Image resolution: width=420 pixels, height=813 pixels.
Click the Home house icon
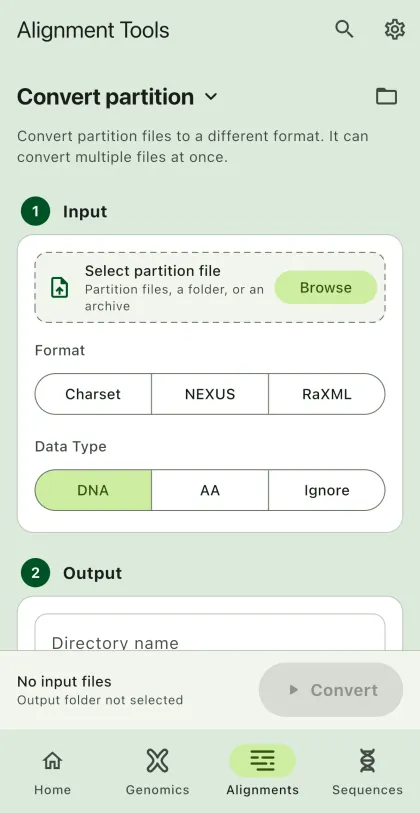point(52,761)
